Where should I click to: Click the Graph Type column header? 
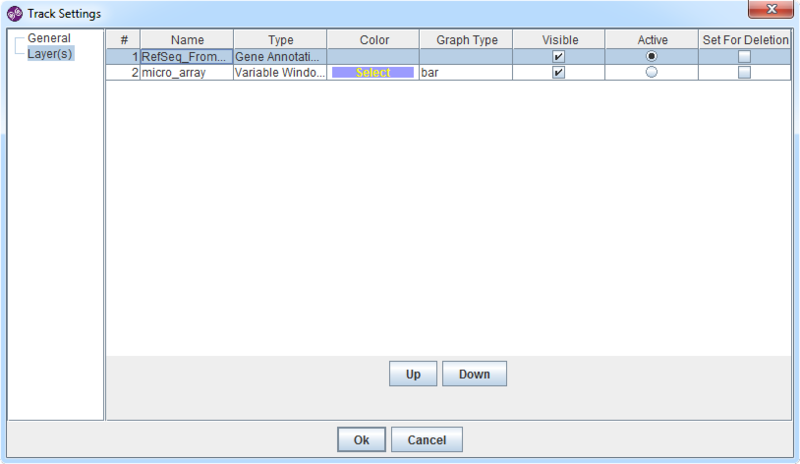(x=466, y=40)
